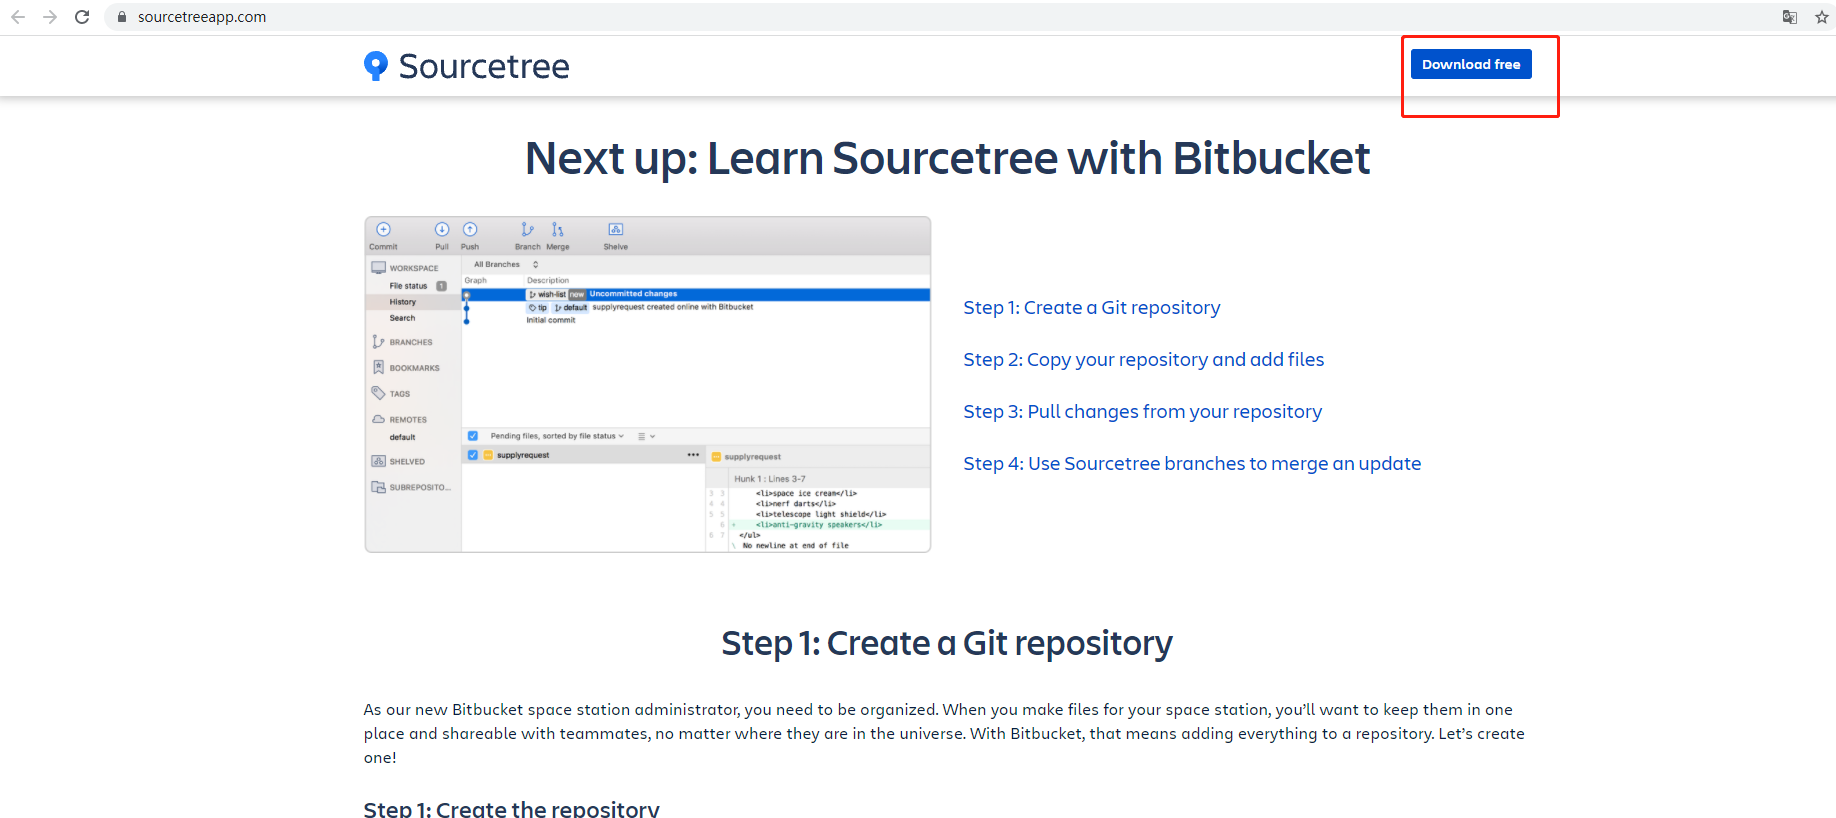This screenshot has width=1836, height=818.
Task: Click the Sourcetree logo
Action: (466, 66)
